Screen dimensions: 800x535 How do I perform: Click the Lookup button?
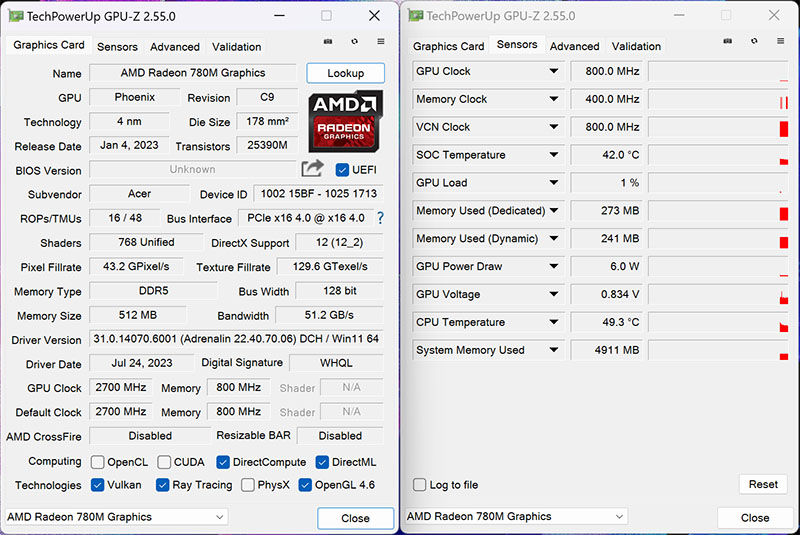coord(345,73)
